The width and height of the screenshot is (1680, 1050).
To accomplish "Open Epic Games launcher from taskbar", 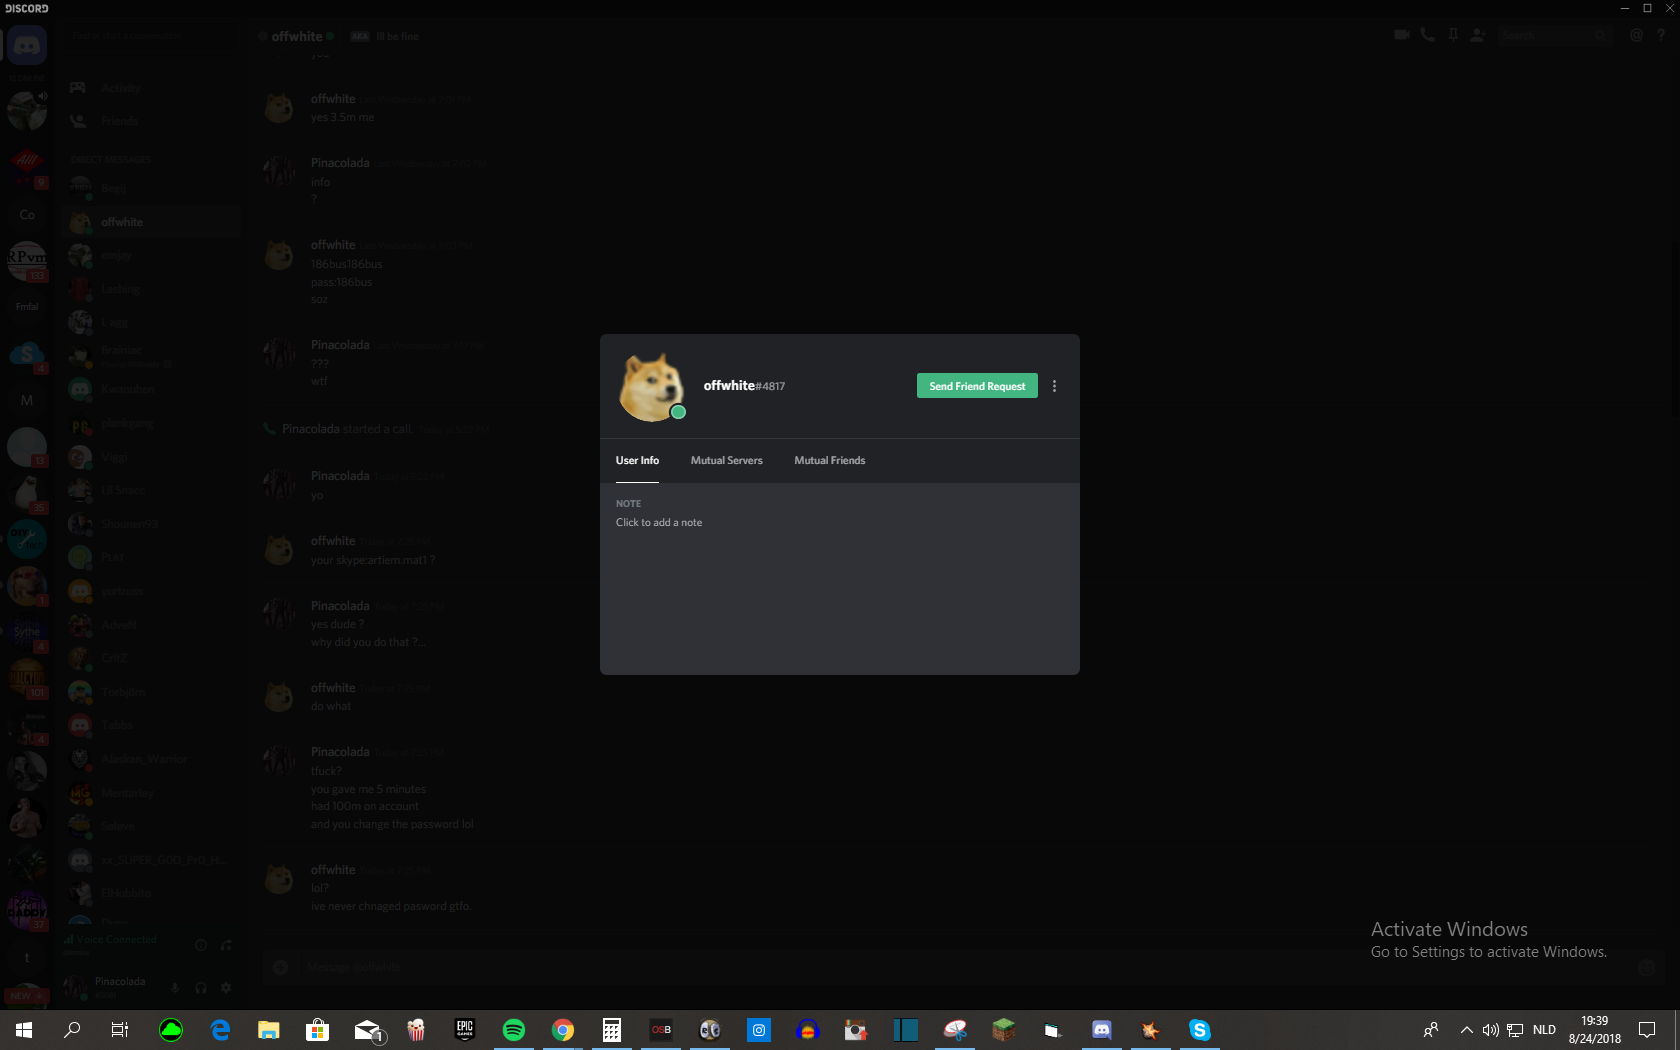I will coord(465,1030).
